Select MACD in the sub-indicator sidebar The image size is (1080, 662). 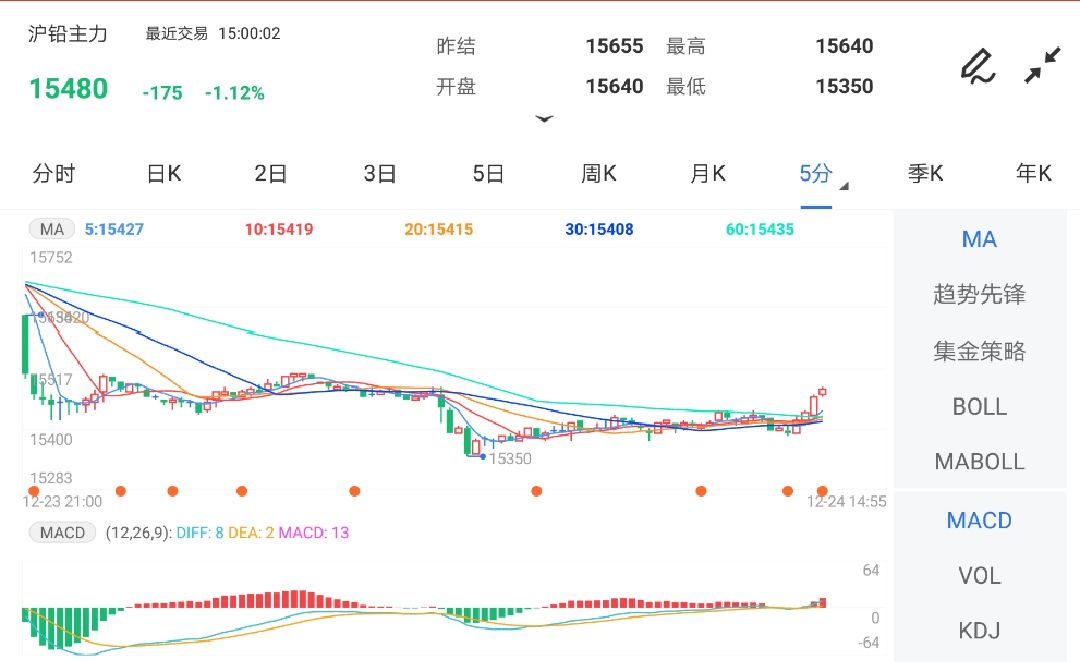click(x=979, y=521)
